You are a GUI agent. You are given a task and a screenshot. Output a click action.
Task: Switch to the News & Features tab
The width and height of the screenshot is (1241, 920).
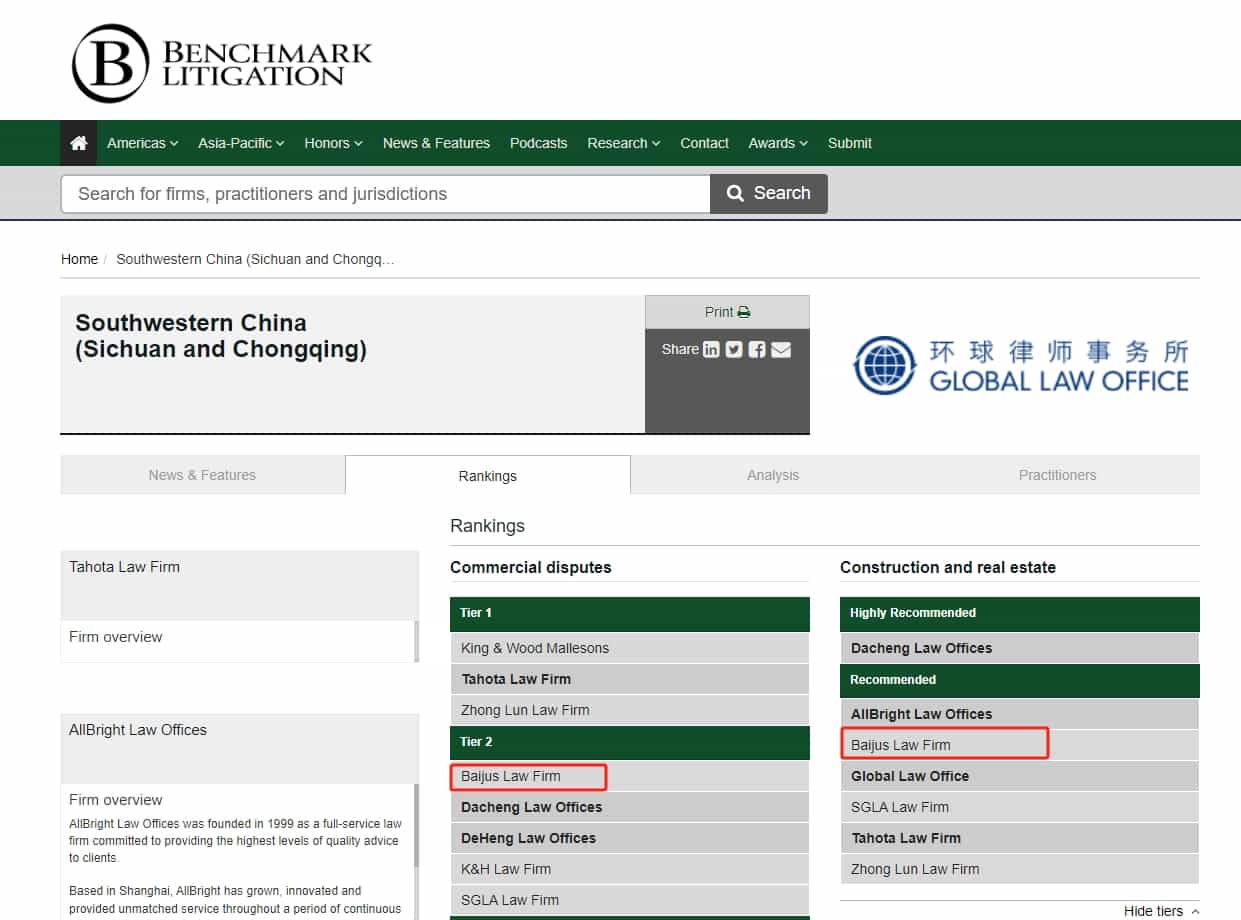[x=202, y=475]
